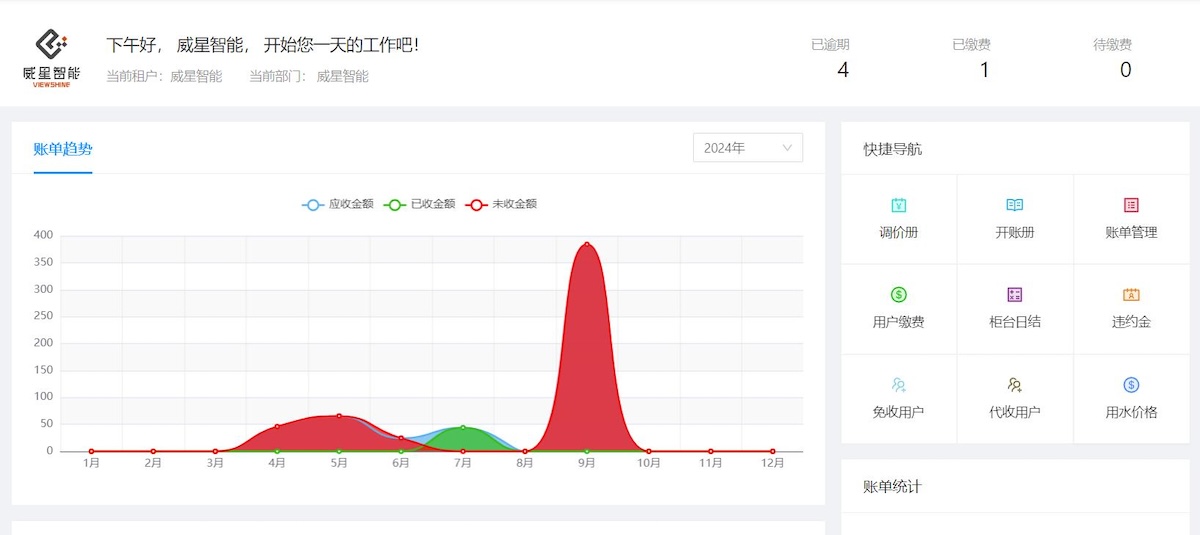
Task: Toggle 已收金额 series in chart legend
Action: [419, 204]
